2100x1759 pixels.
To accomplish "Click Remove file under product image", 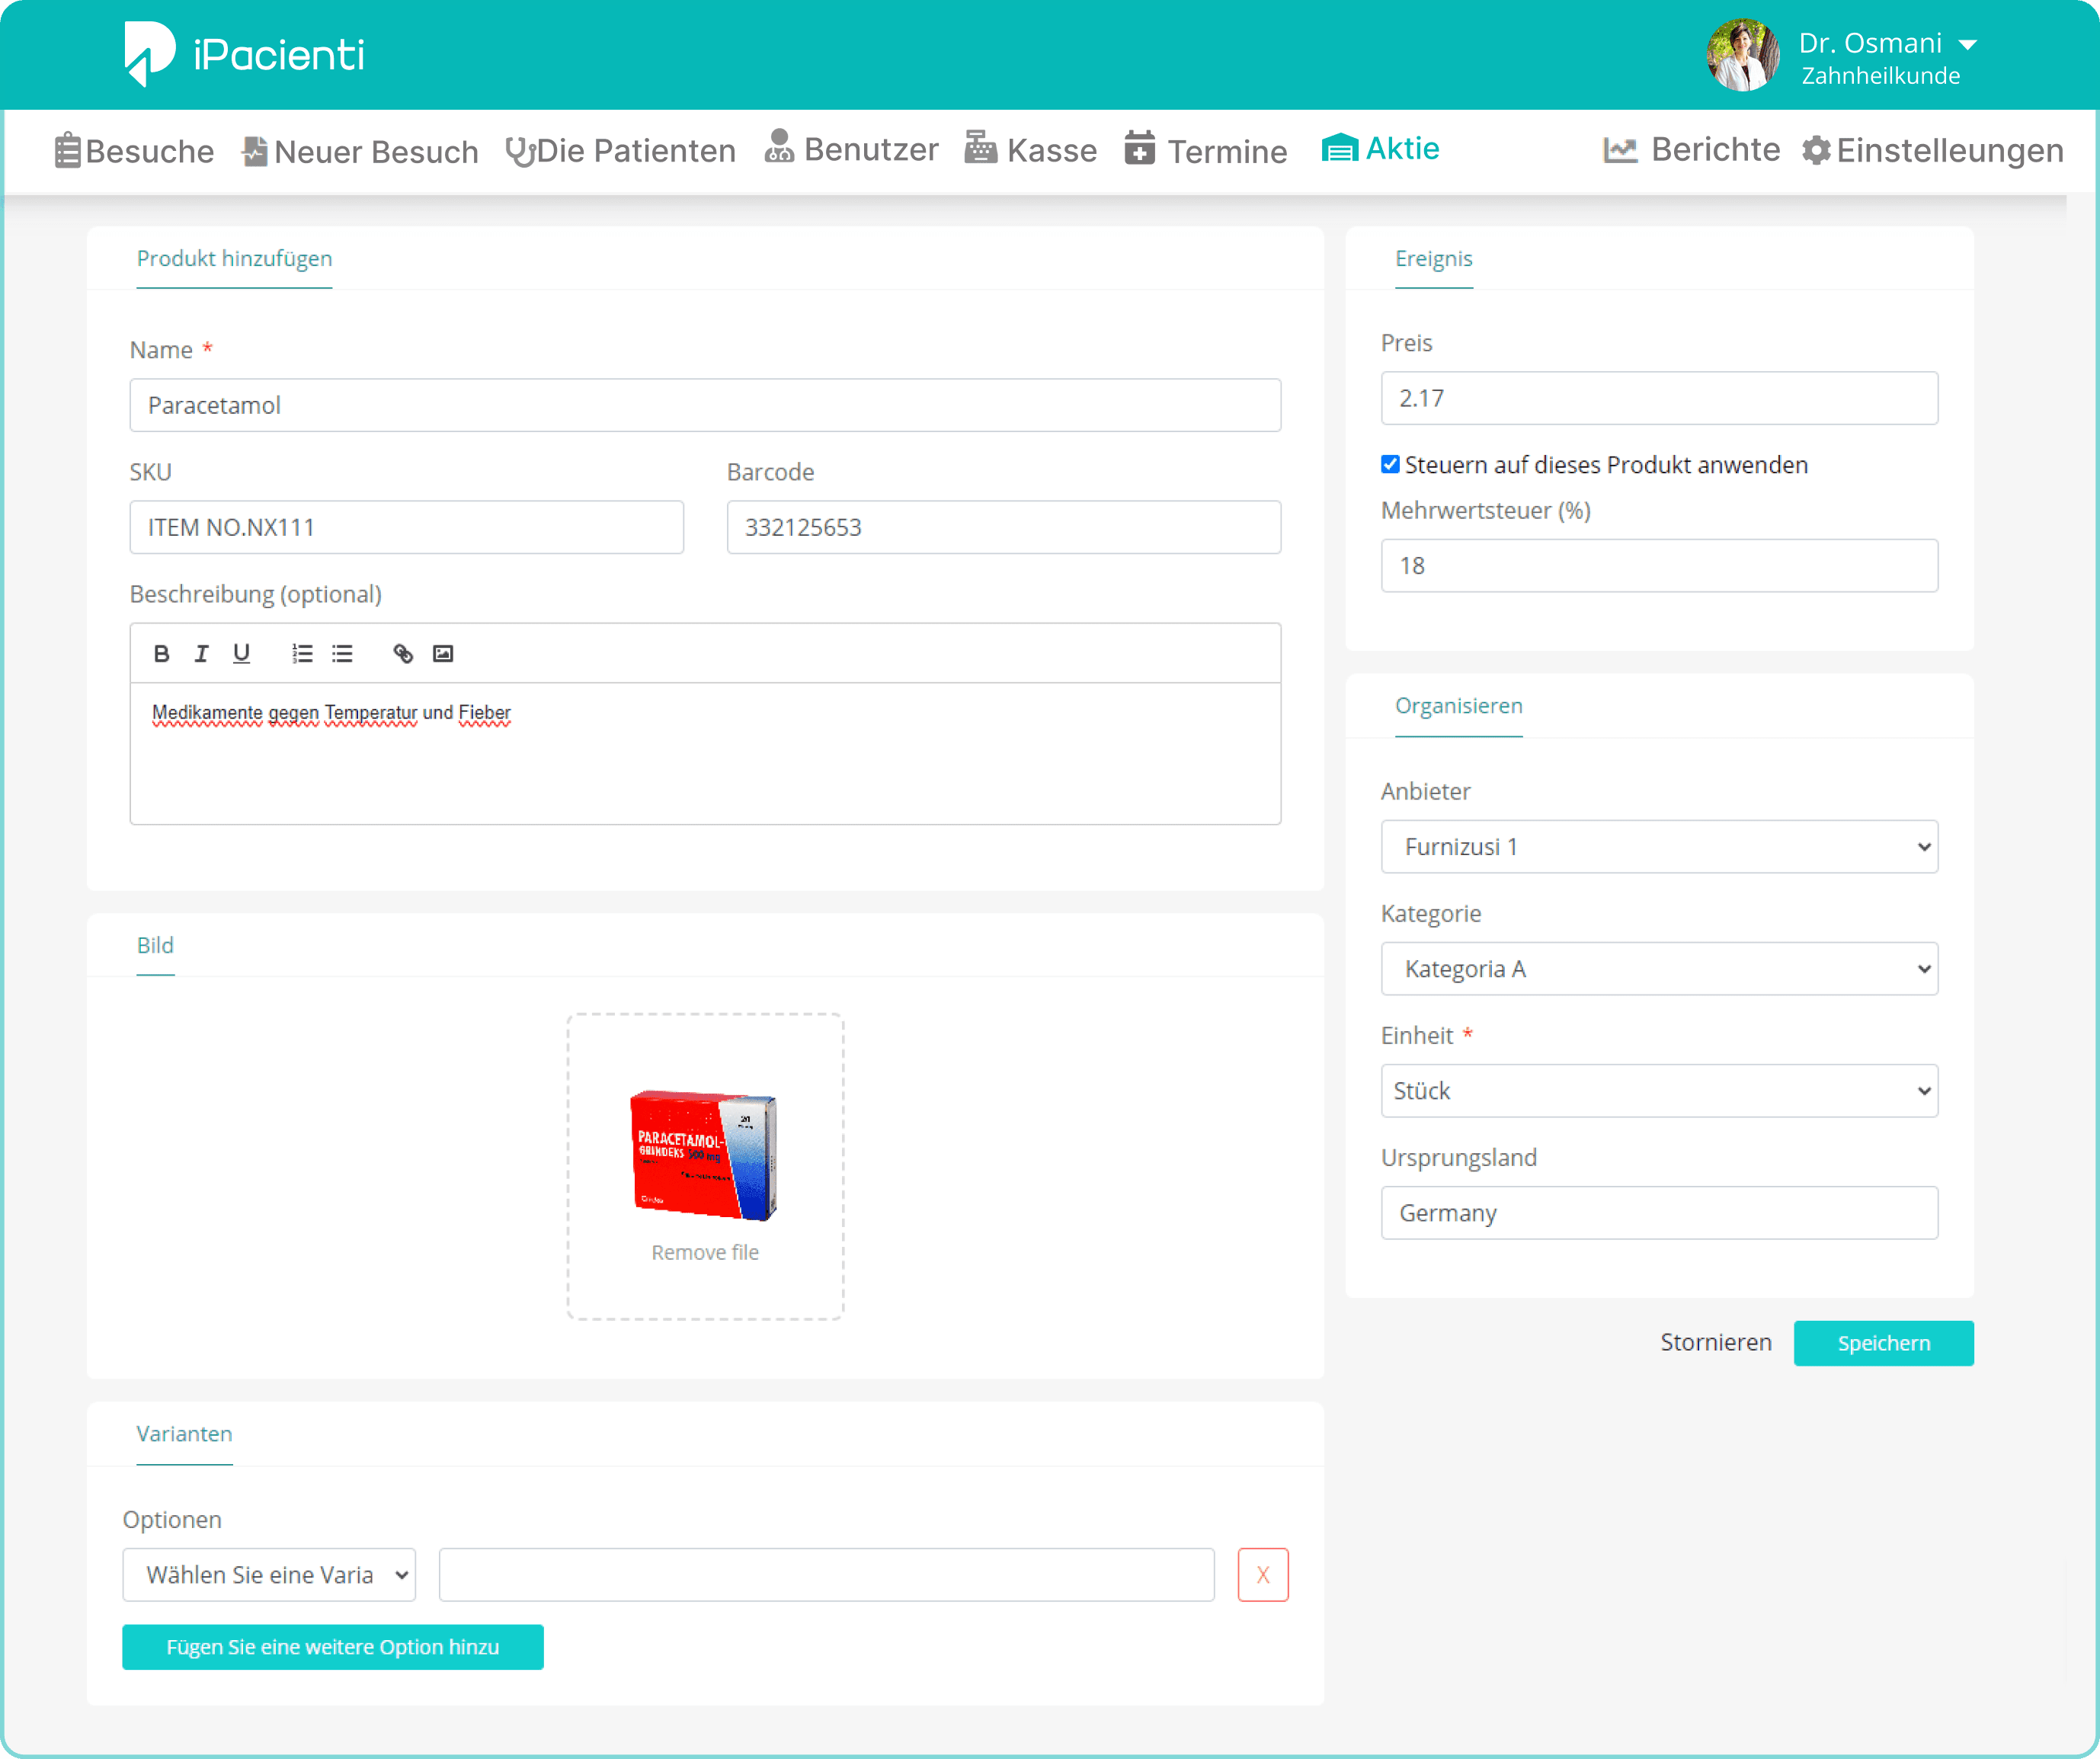I will tap(705, 1253).
